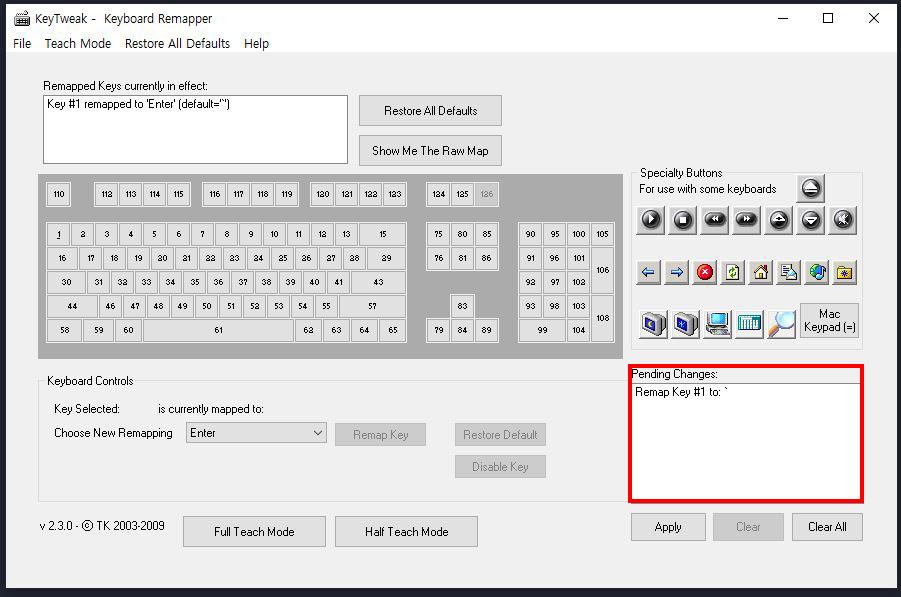Open the Choose New Remapping dropdown
Screen dimensions: 901x597
256,433
